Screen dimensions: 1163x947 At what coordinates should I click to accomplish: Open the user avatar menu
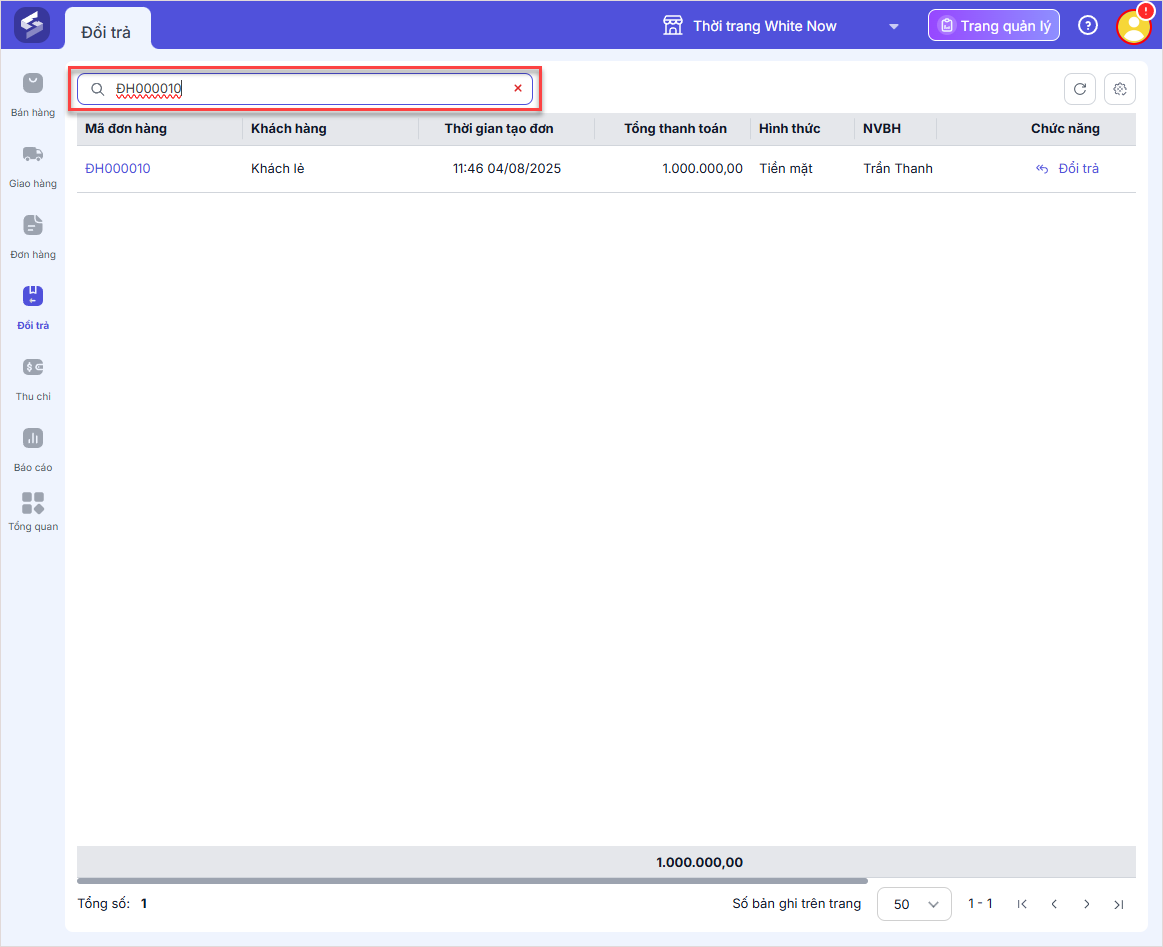[1133, 26]
